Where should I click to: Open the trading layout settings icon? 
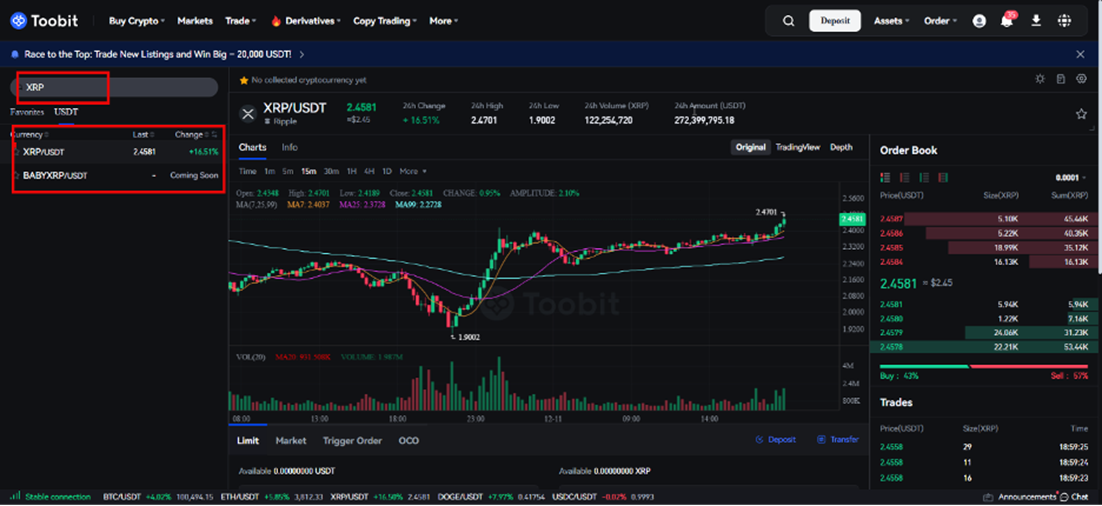coord(1082,79)
